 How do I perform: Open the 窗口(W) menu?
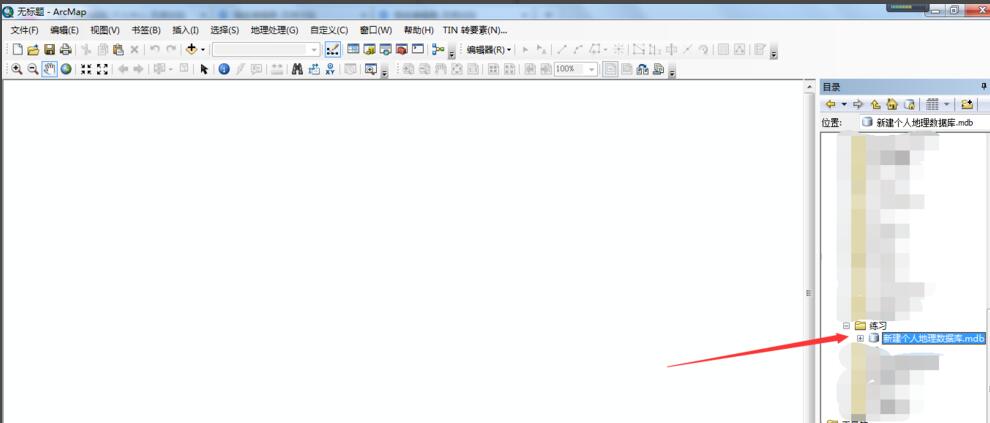point(376,30)
